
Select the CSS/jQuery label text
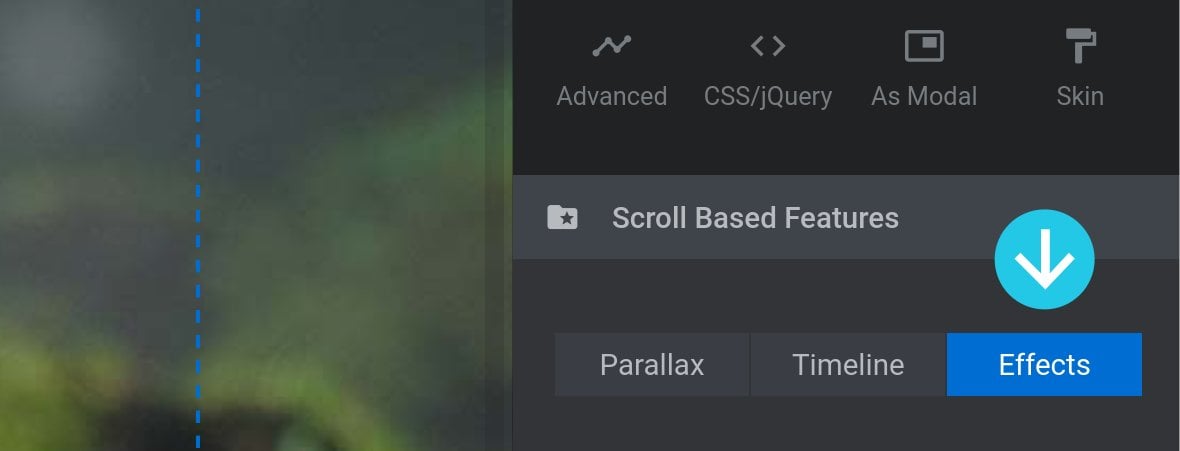click(x=768, y=96)
